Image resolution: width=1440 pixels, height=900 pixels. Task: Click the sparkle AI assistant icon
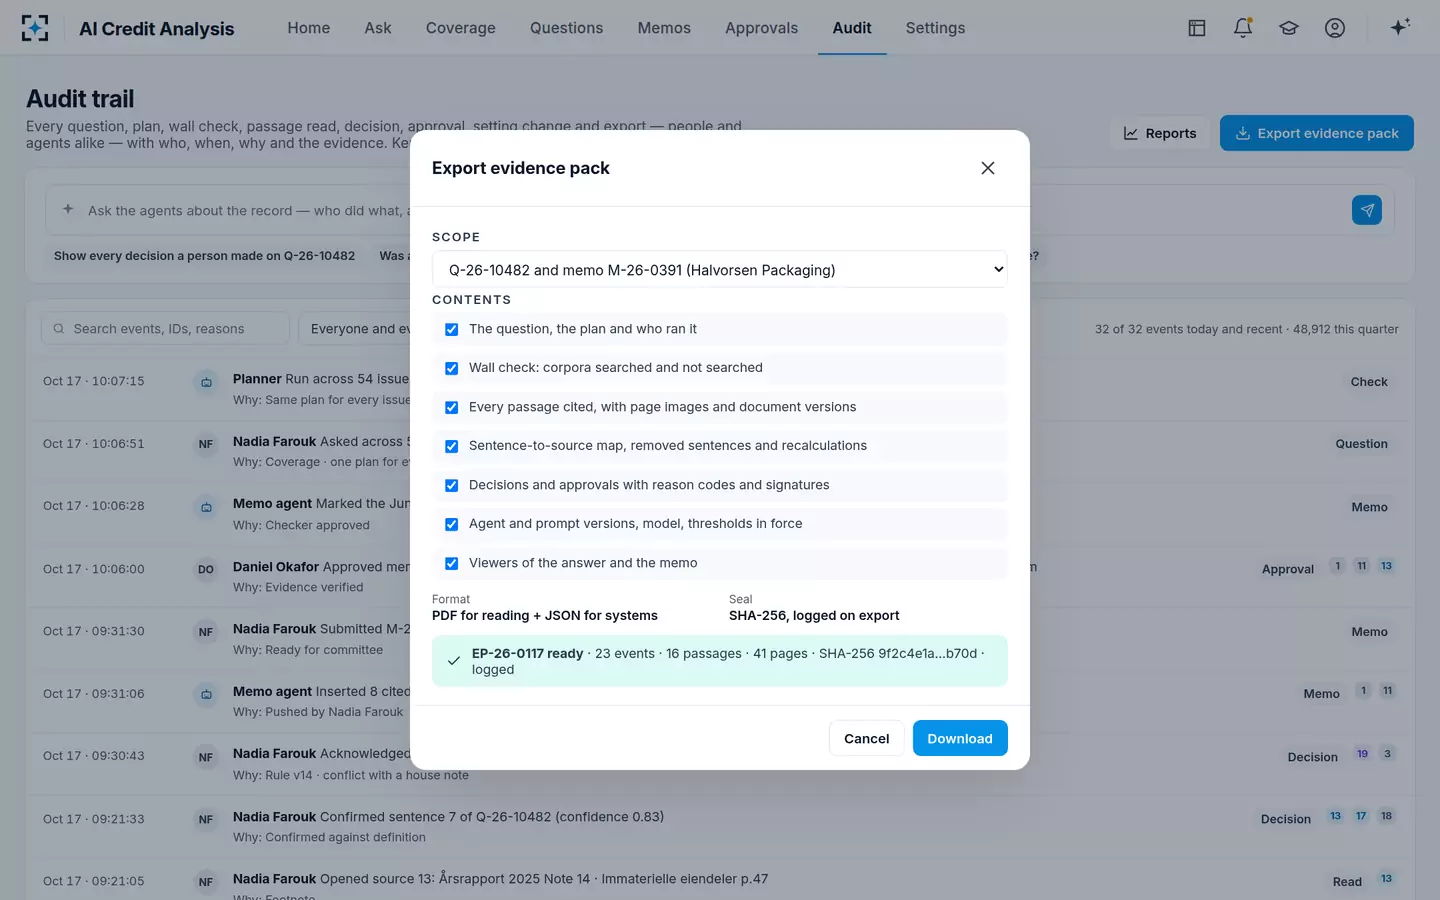1400,27
